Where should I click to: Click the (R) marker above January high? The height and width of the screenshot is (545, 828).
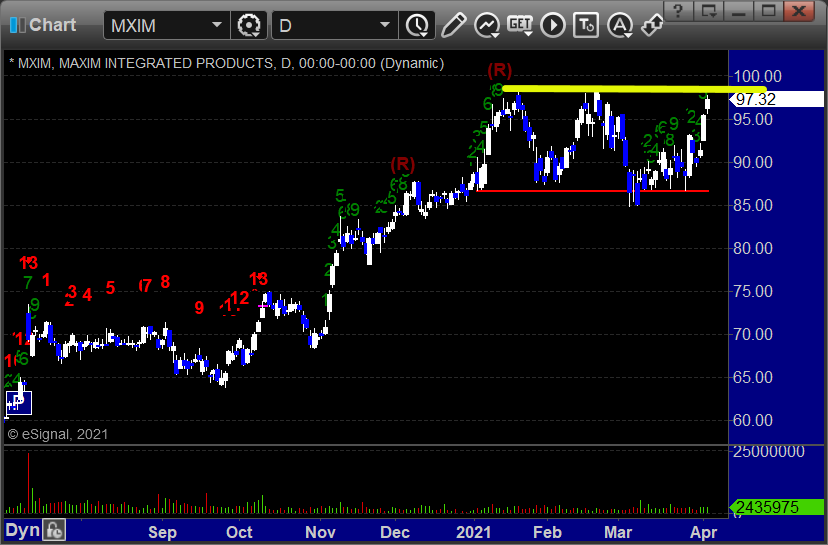click(500, 70)
